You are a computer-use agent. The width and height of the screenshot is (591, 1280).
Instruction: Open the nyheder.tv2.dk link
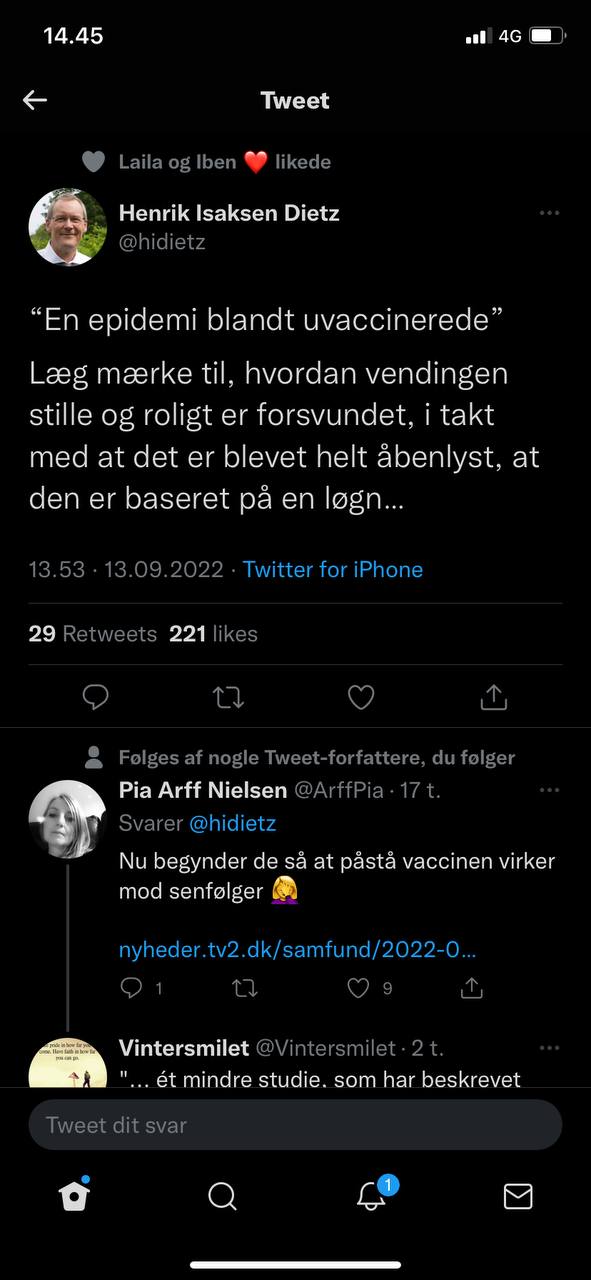point(297,950)
